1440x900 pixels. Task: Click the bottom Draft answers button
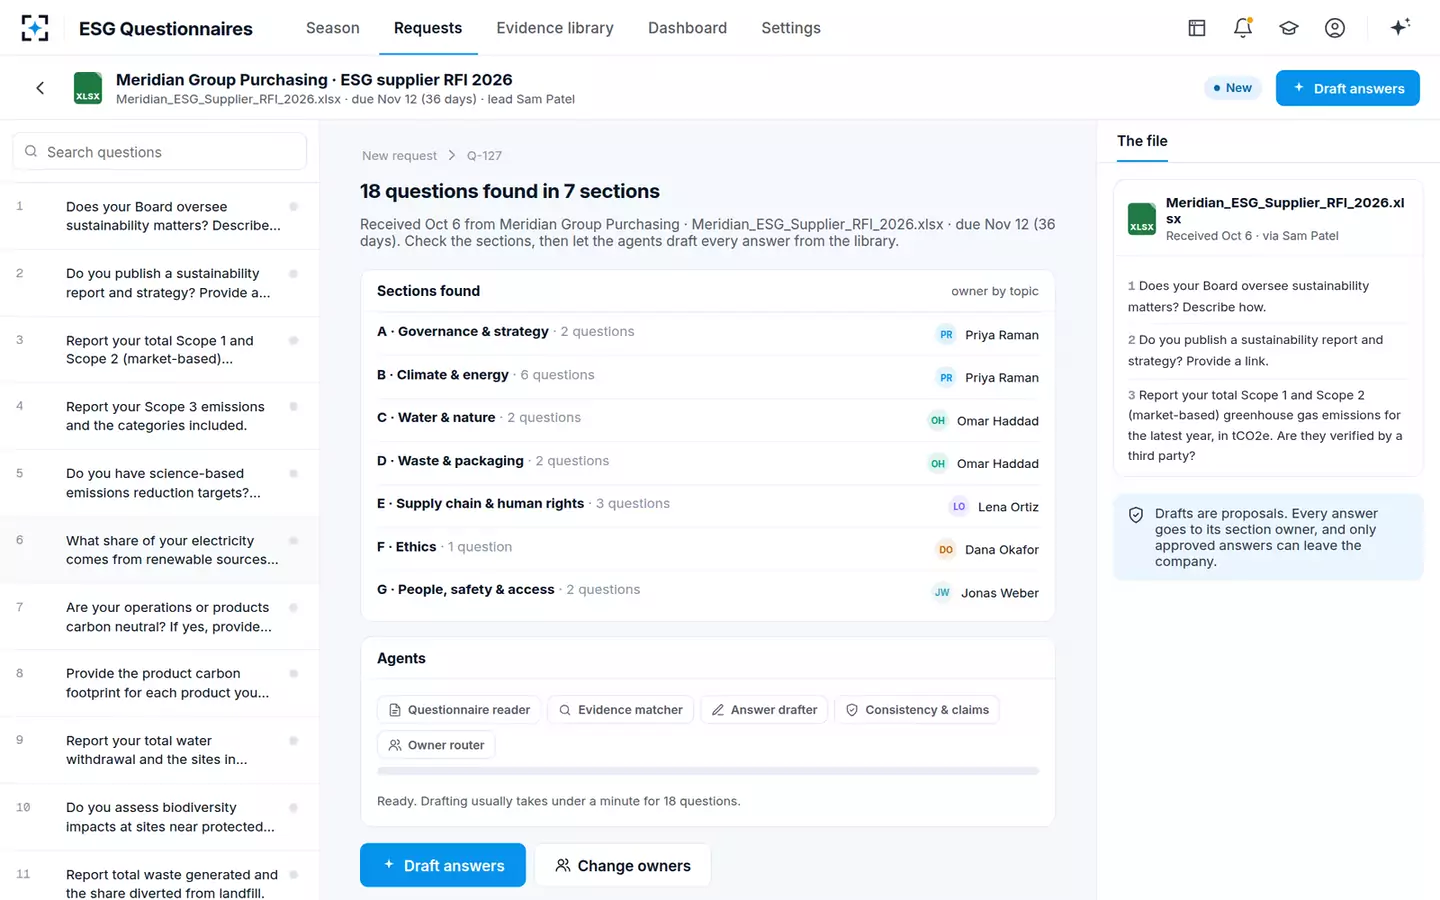[x=443, y=865]
